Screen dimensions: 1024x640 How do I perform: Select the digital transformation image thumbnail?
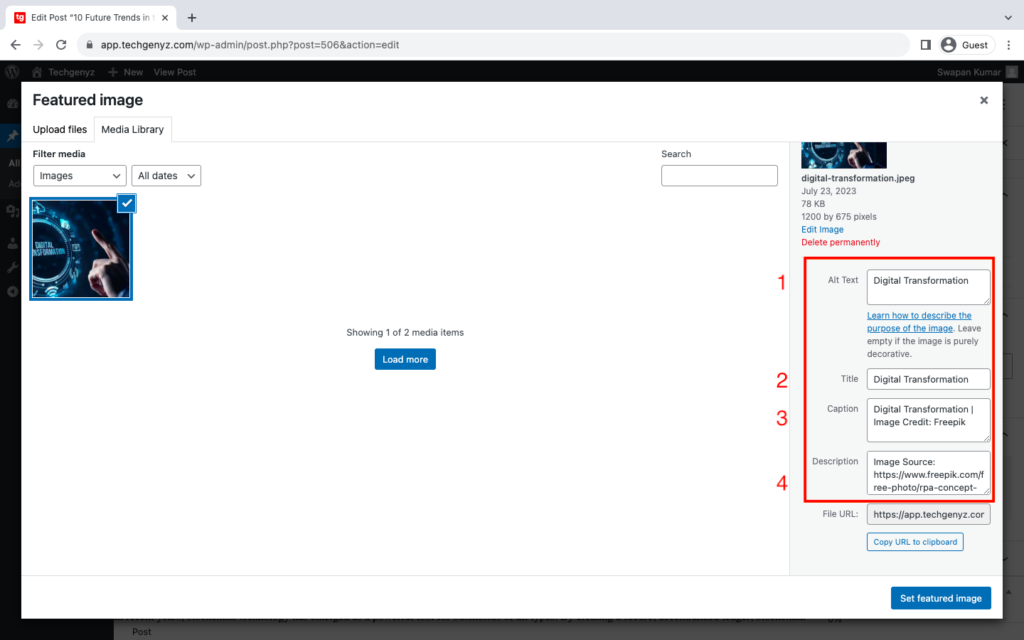[x=81, y=249]
